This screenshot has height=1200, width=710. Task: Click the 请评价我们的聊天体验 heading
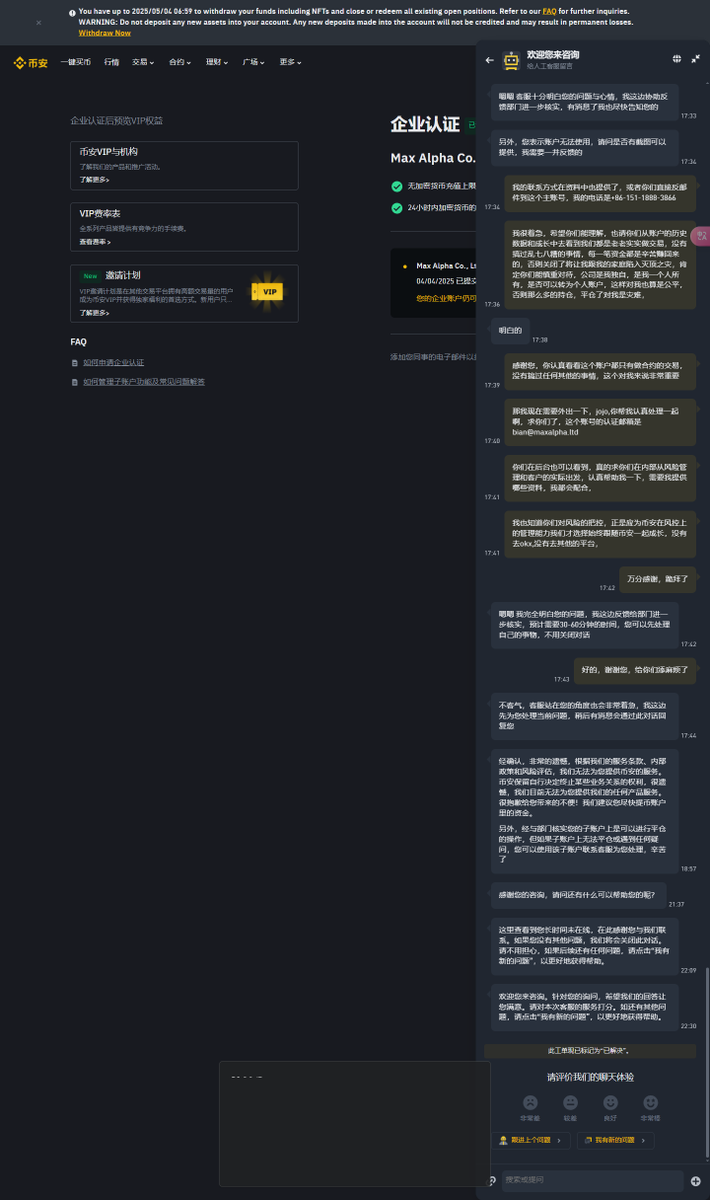(590, 1077)
